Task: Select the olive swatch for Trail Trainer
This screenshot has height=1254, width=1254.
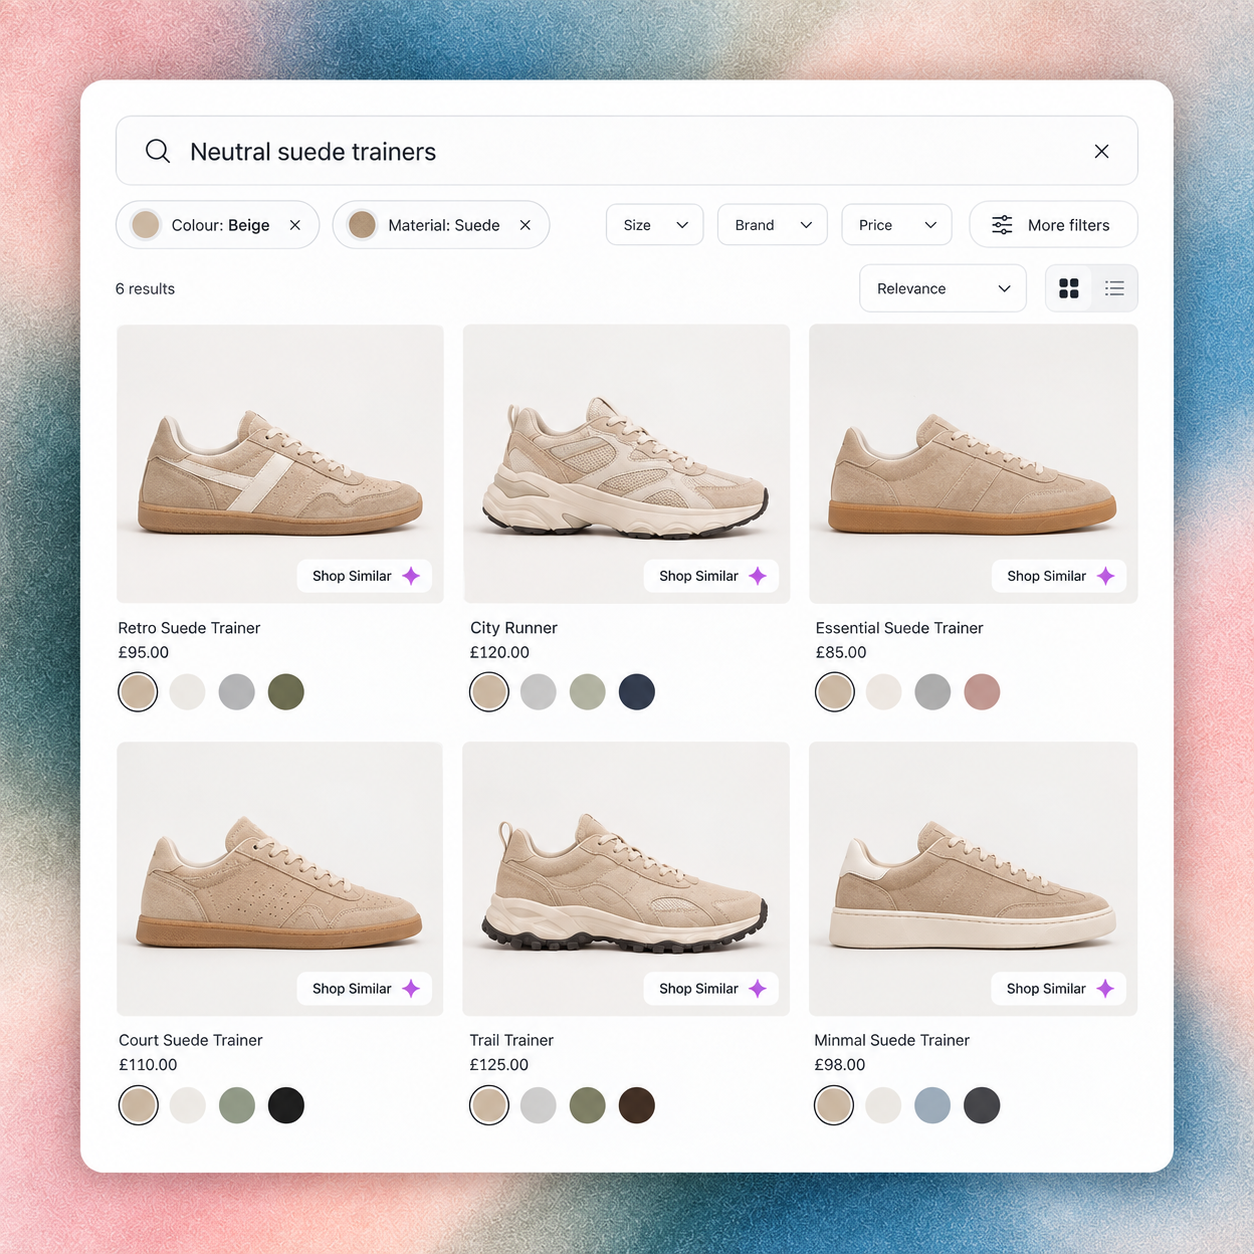Action: click(x=587, y=1105)
